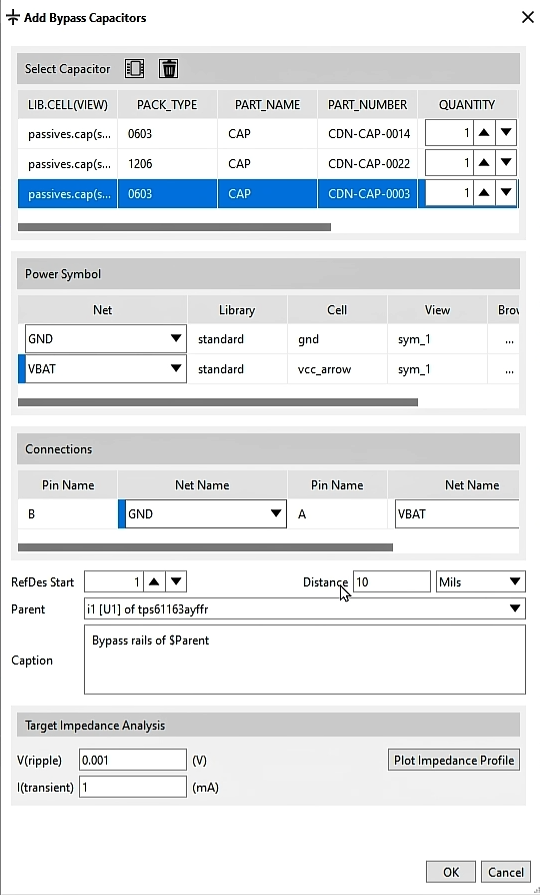Image resolution: width=540 pixels, height=895 pixels.
Task: Click the capacitor table horizontal scrollbar
Action: [174, 227]
